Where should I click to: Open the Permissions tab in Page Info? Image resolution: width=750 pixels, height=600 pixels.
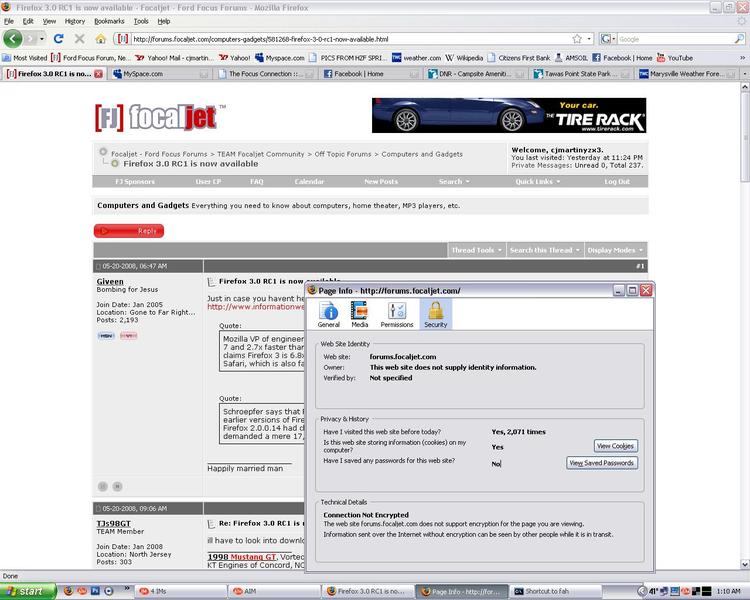coord(397,314)
